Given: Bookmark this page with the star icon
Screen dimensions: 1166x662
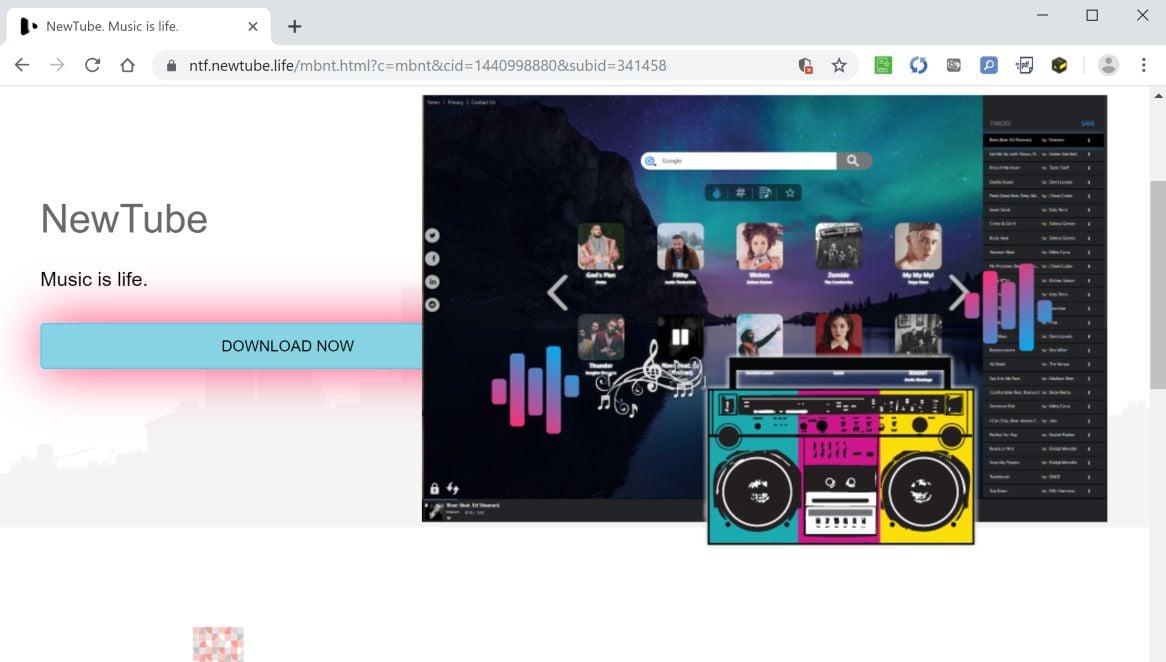Looking at the screenshot, I should pos(839,65).
